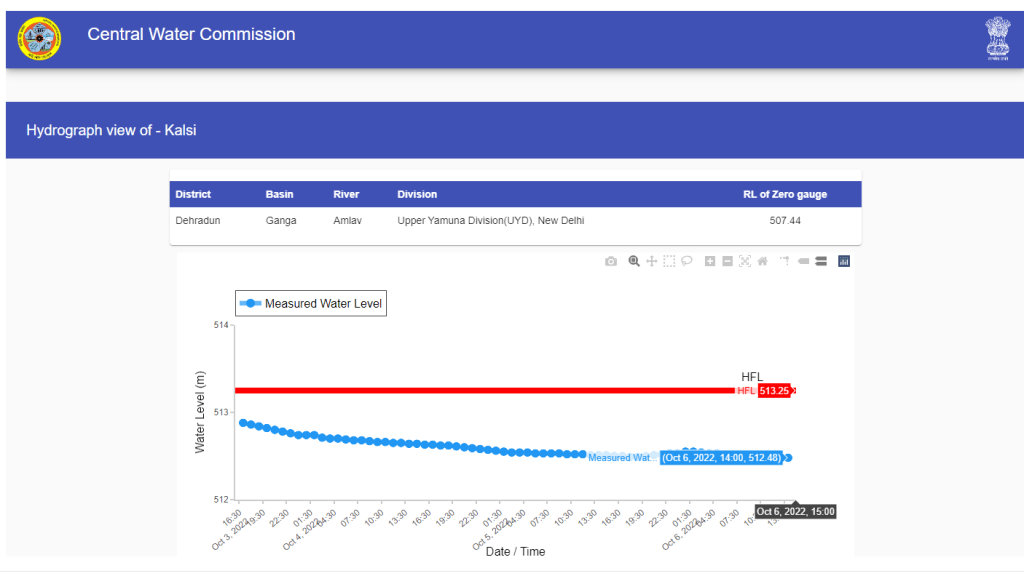The height and width of the screenshot is (576, 1024).
Task: Select the Zoom tool in chart toolbar
Action: coord(633,261)
